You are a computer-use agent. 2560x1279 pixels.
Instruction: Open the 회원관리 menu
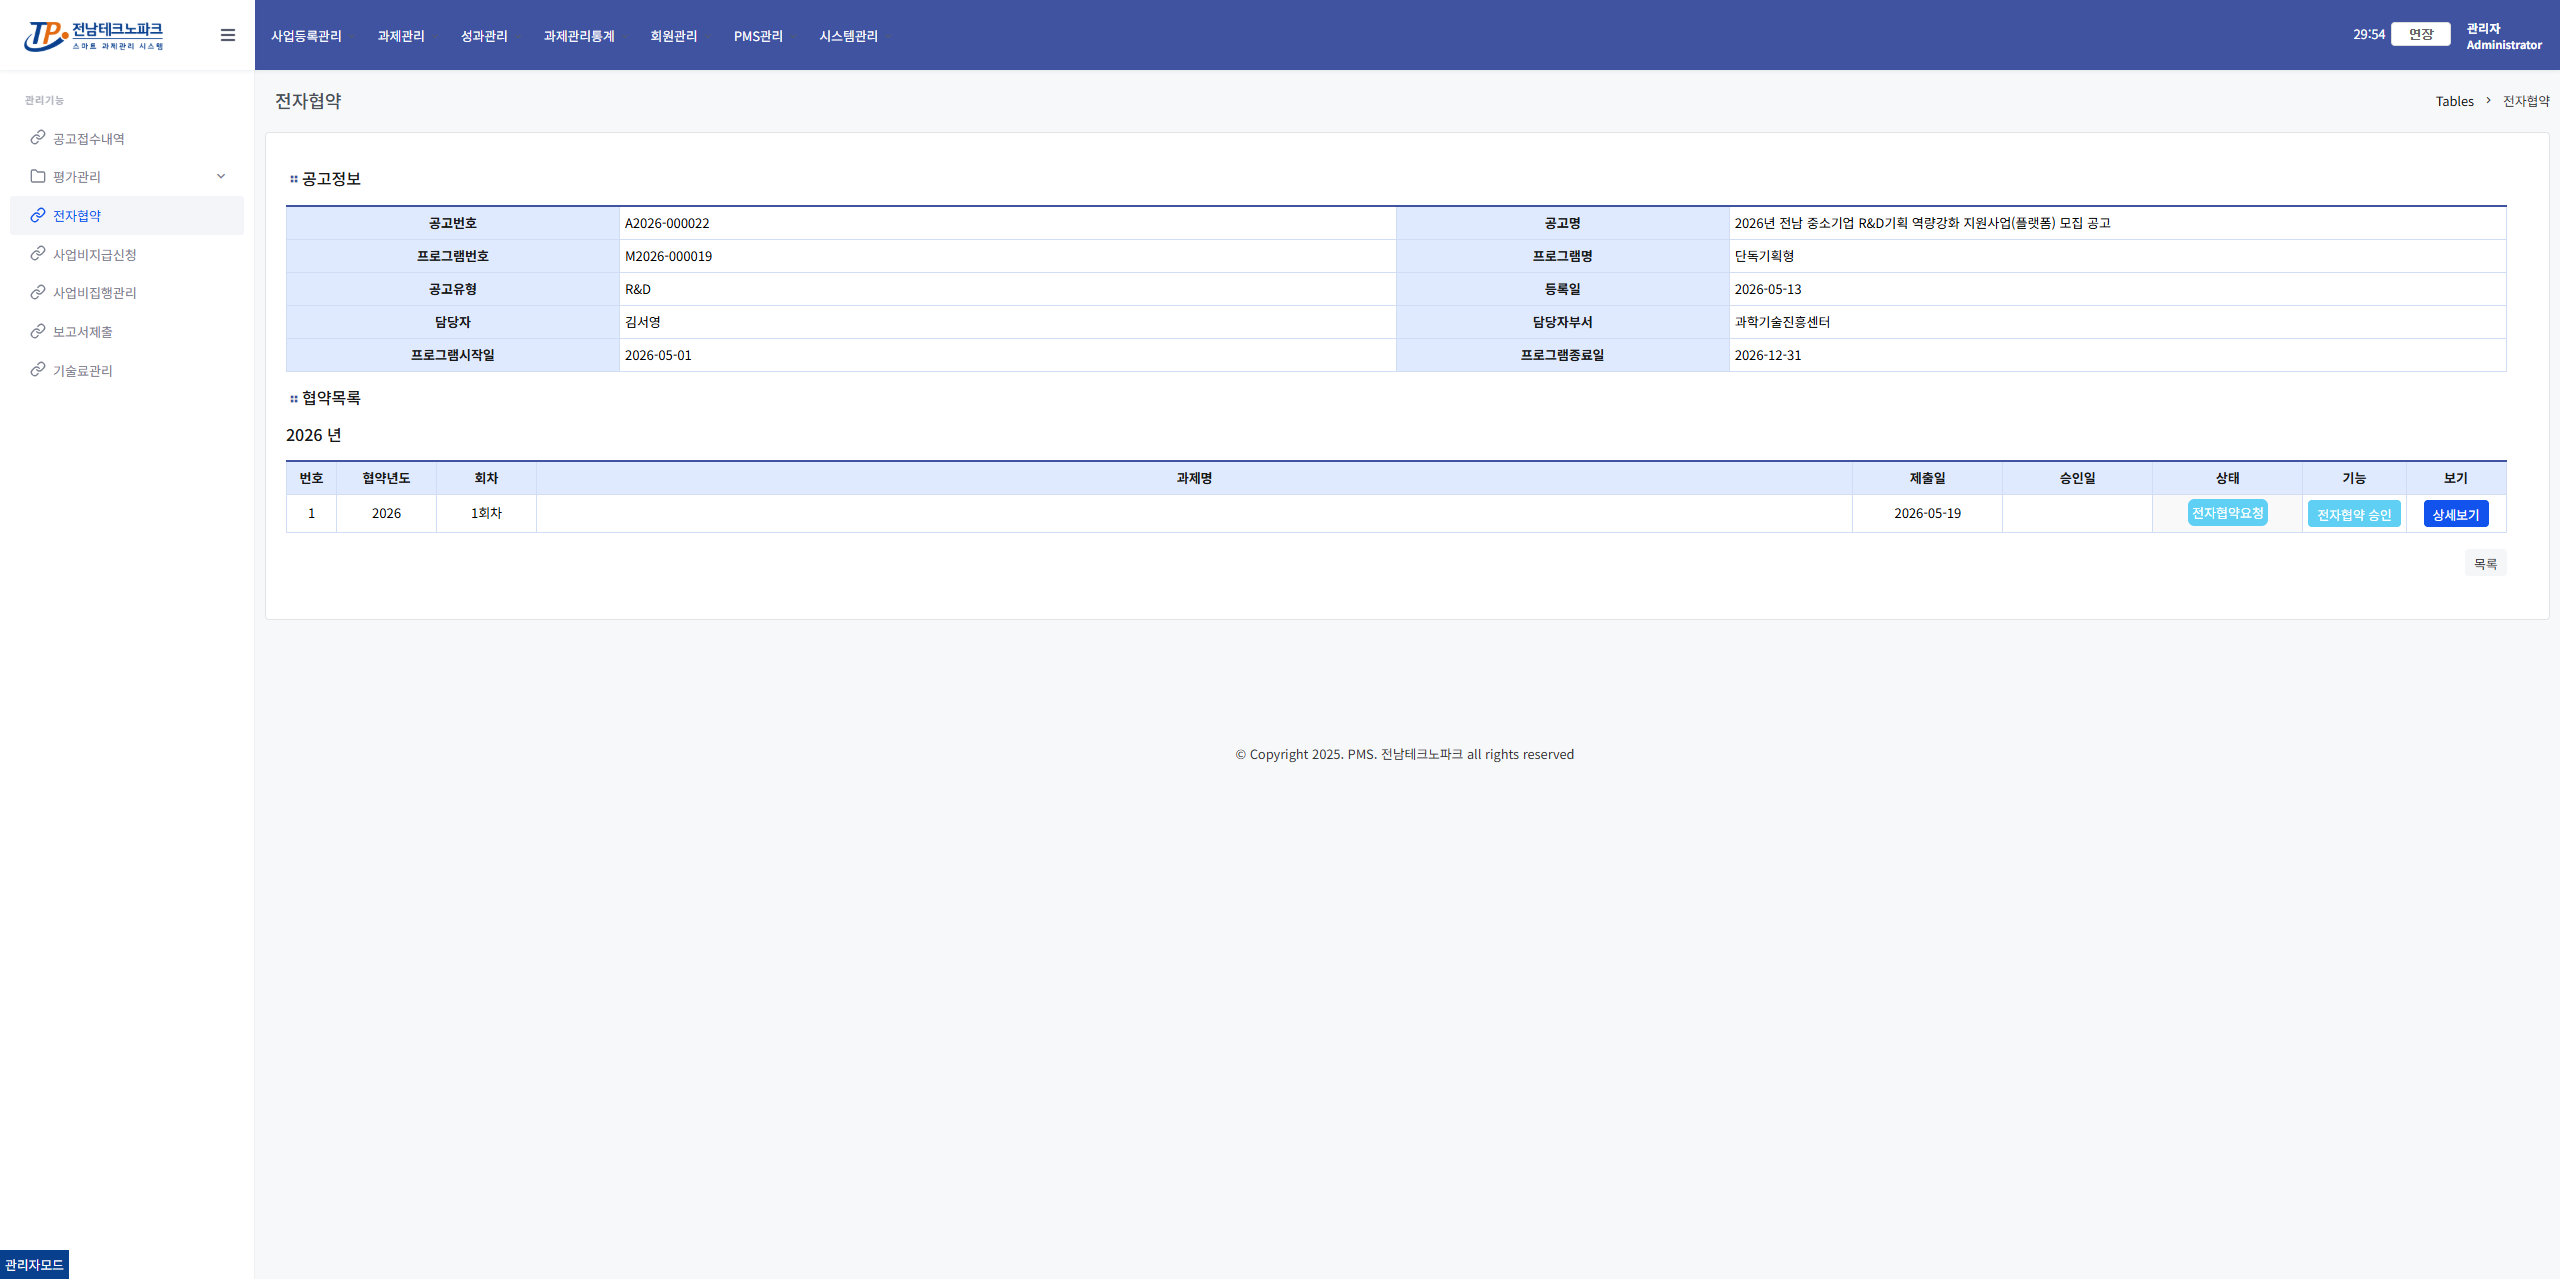click(x=674, y=36)
